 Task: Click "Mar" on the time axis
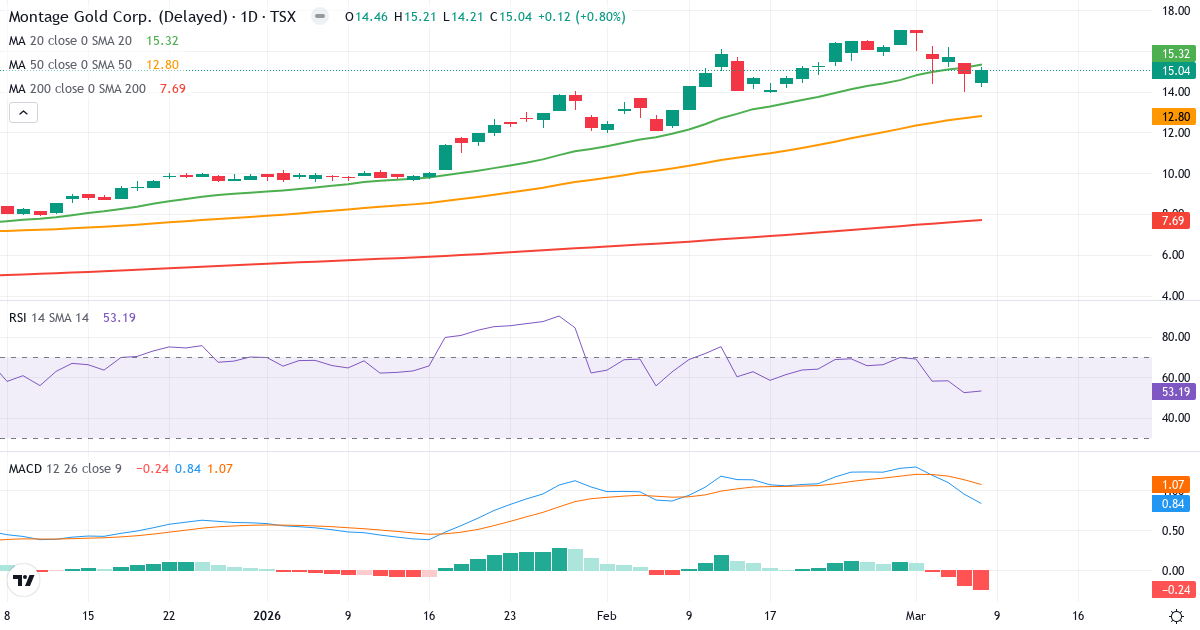916,617
